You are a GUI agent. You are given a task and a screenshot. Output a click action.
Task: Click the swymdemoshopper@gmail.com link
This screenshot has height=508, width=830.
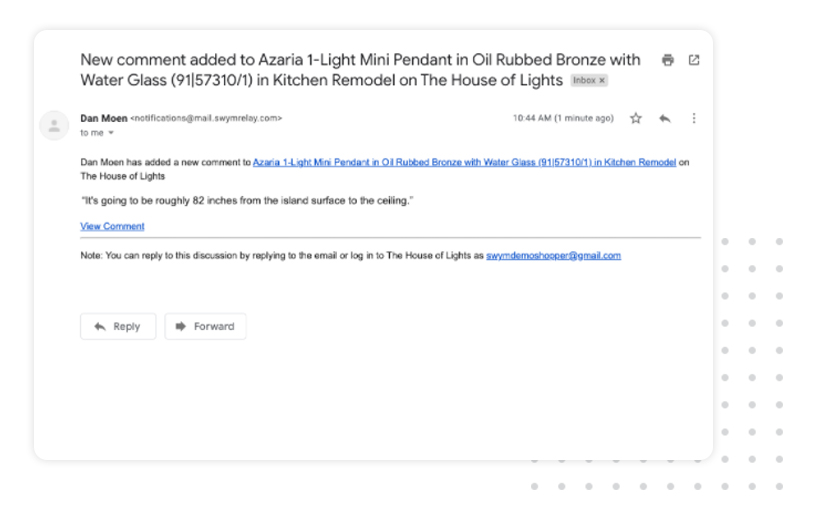pos(553,256)
